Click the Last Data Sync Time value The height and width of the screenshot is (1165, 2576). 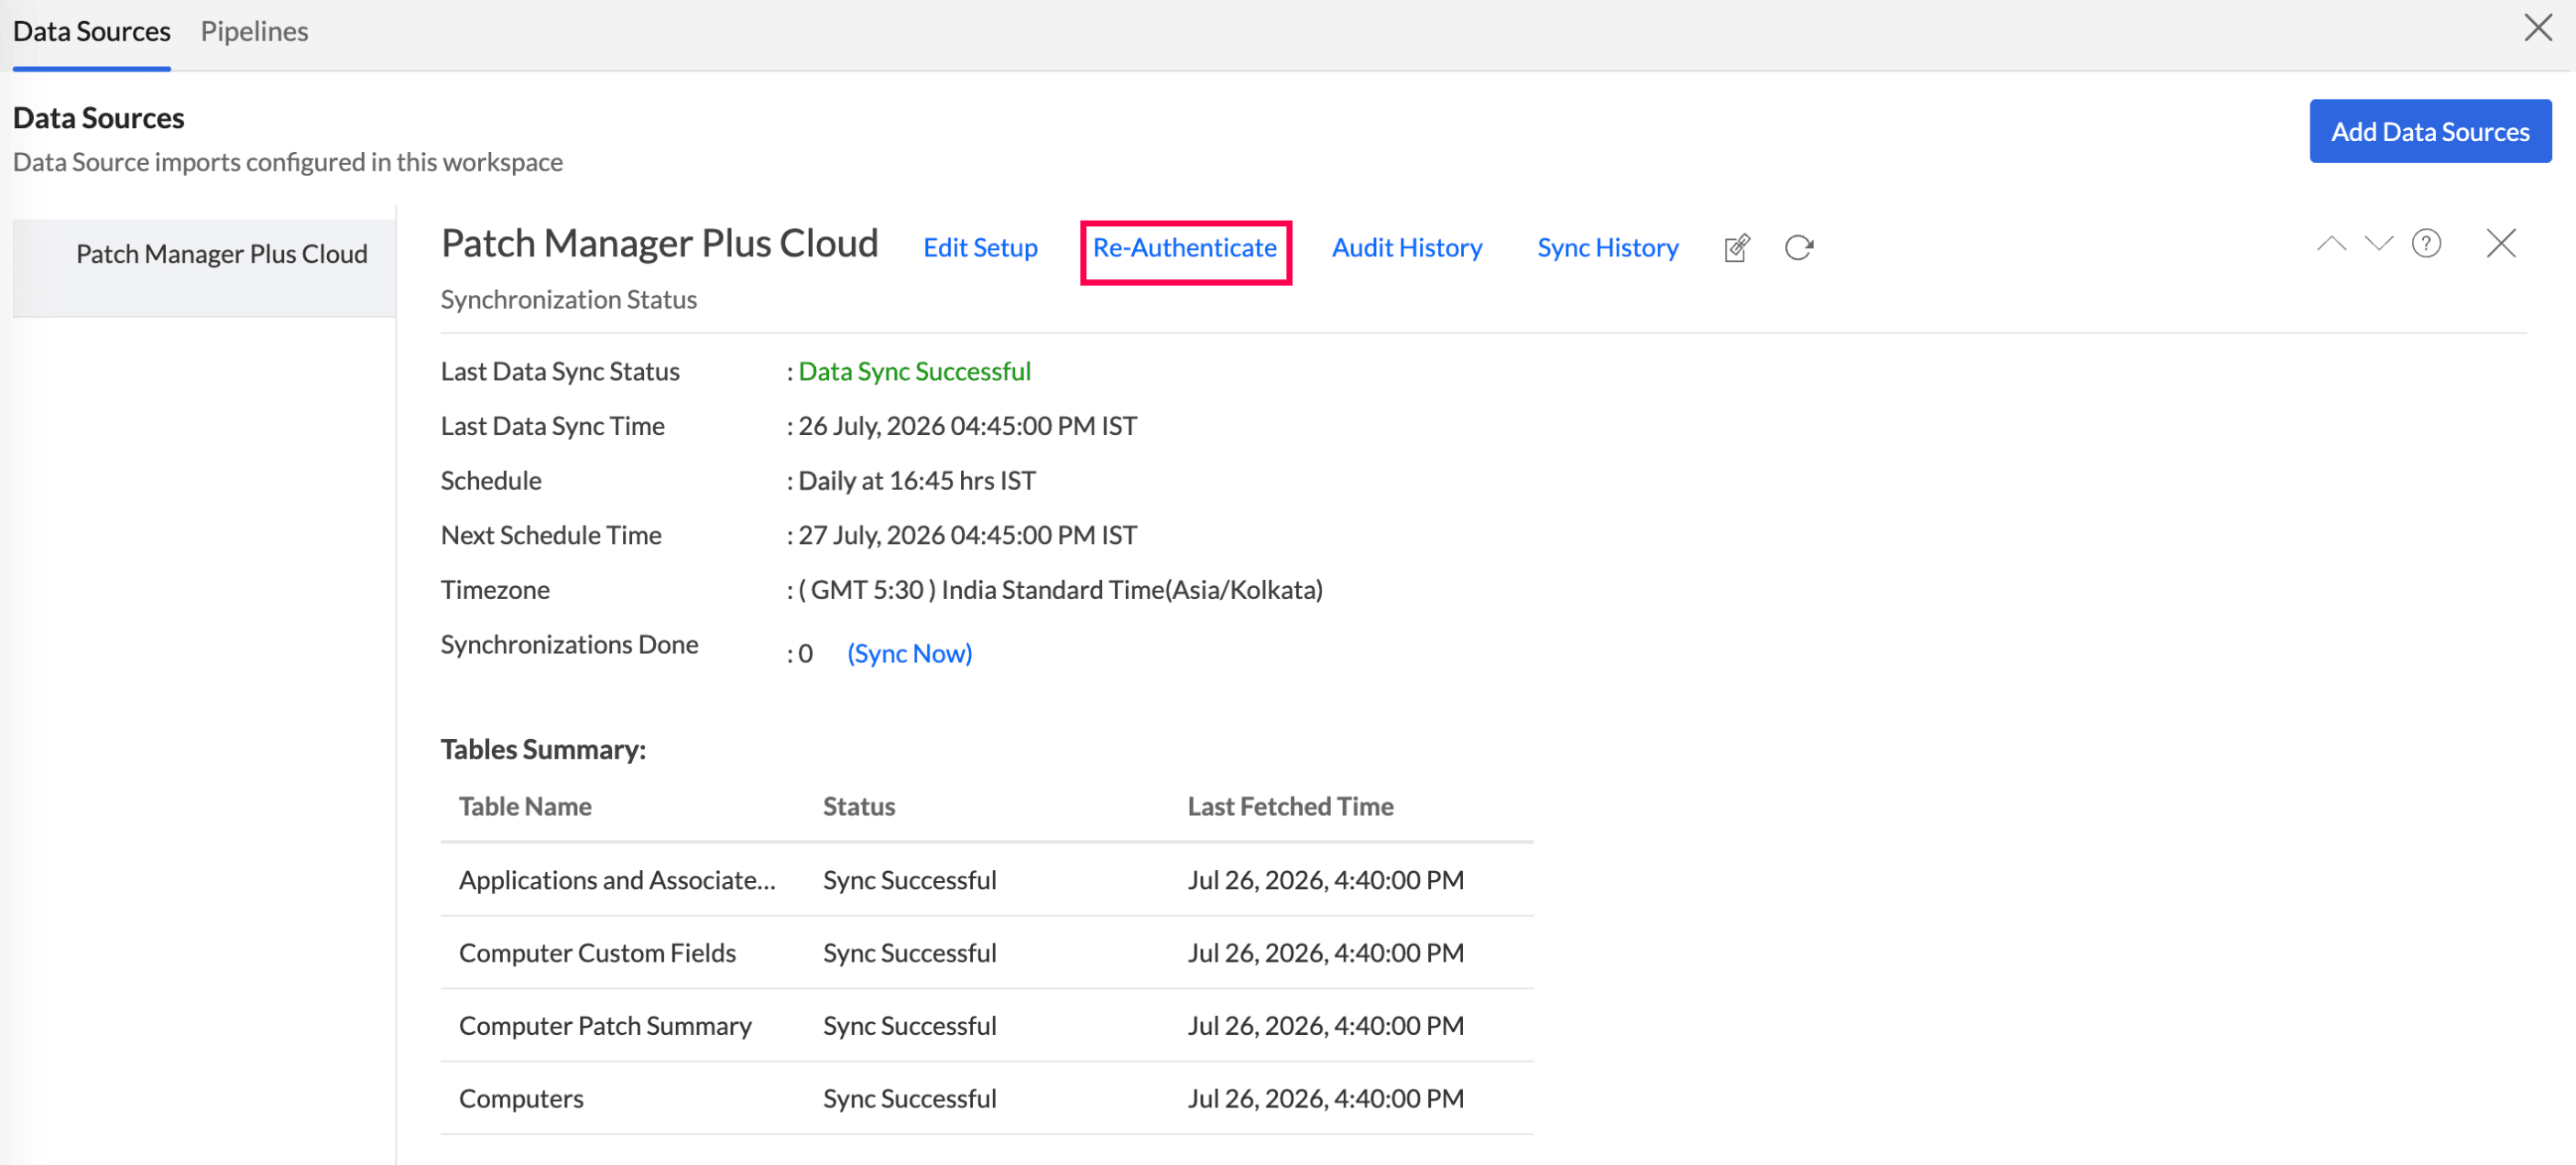[967, 426]
